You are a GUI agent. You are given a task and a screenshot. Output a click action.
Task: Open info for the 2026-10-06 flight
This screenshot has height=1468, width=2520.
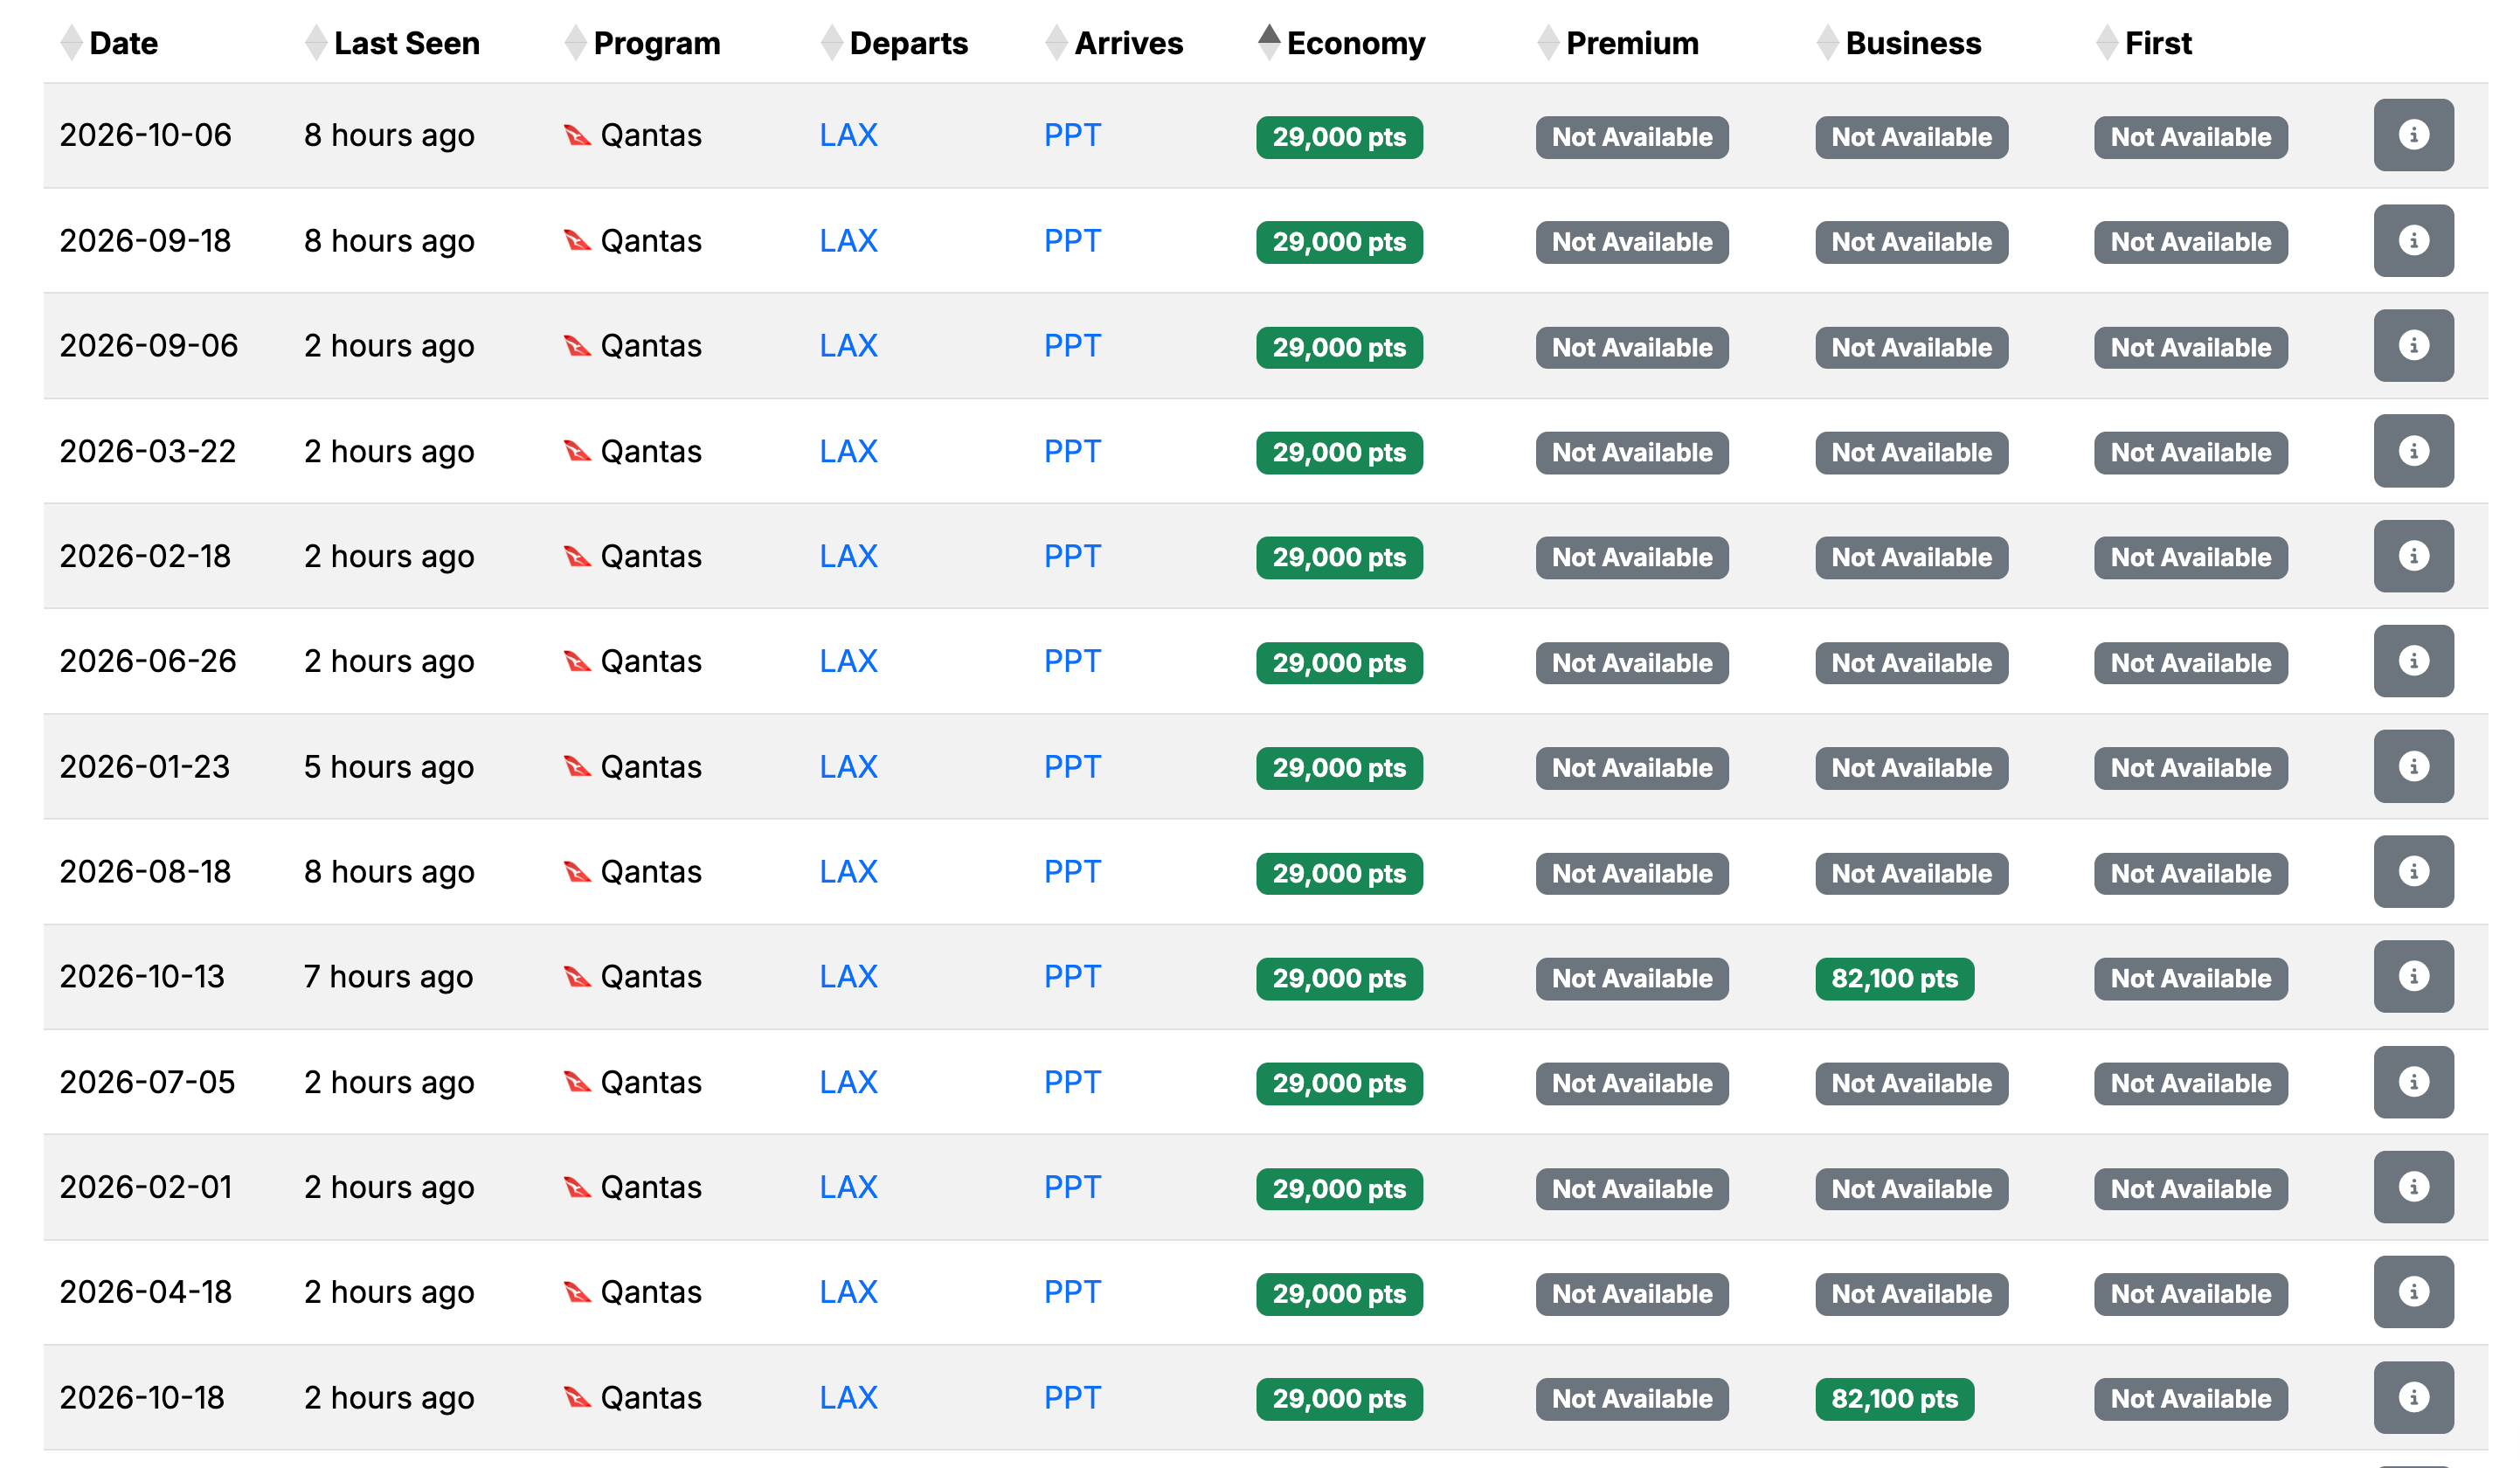[x=2412, y=135]
